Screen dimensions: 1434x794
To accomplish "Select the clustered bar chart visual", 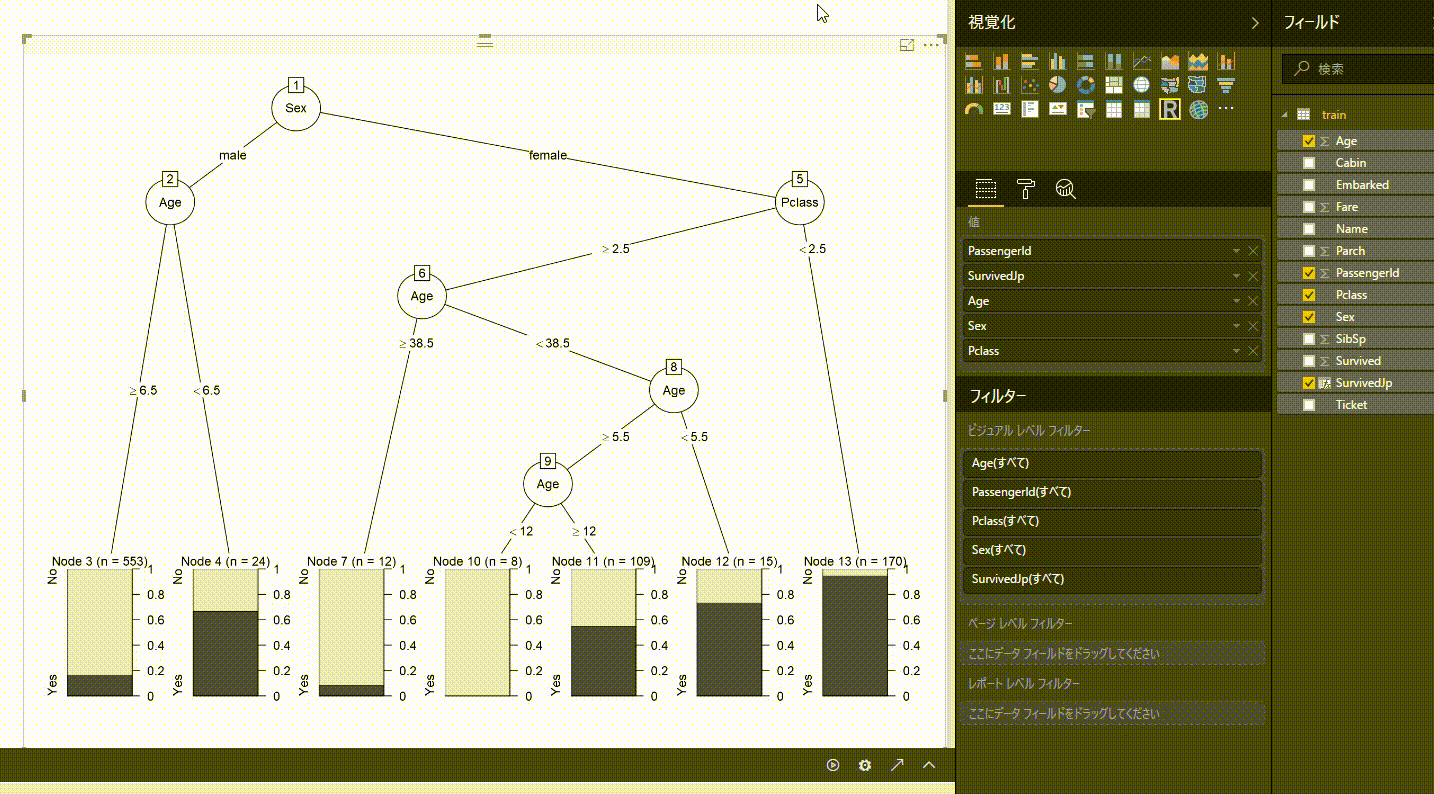I will 1030,61.
